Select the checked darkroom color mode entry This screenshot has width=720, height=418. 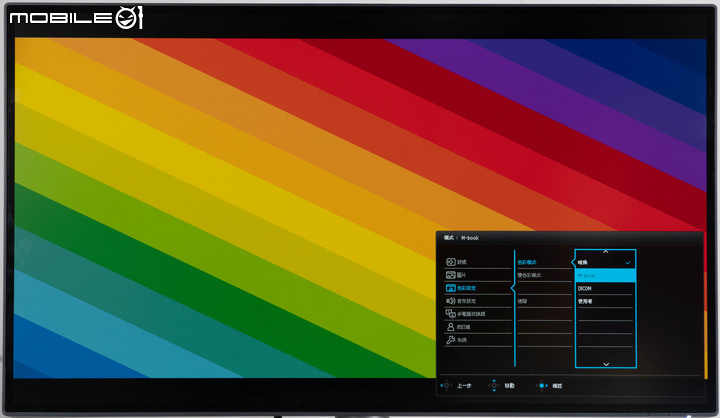tap(605, 262)
